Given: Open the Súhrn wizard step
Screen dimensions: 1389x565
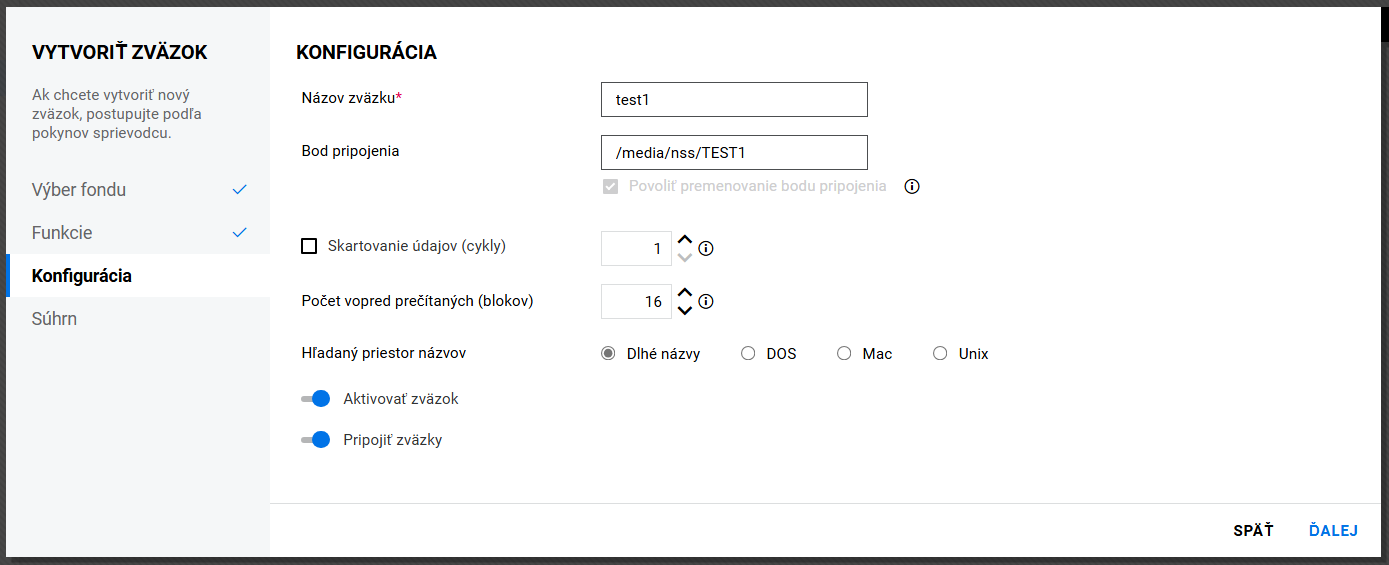Looking at the screenshot, I should [x=55, y=319].
